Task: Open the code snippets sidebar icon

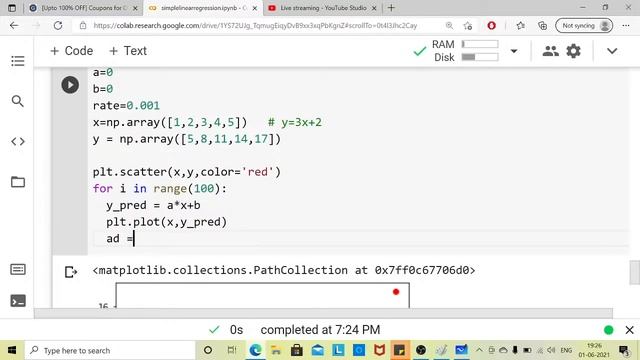Action: [x=18, y=141]
